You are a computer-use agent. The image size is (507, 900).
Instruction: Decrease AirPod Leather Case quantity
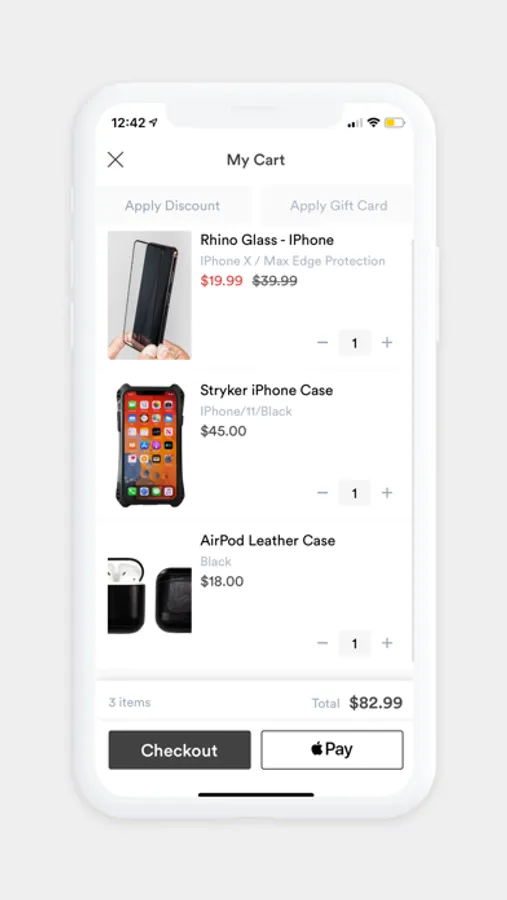click(x=323, y=643)
